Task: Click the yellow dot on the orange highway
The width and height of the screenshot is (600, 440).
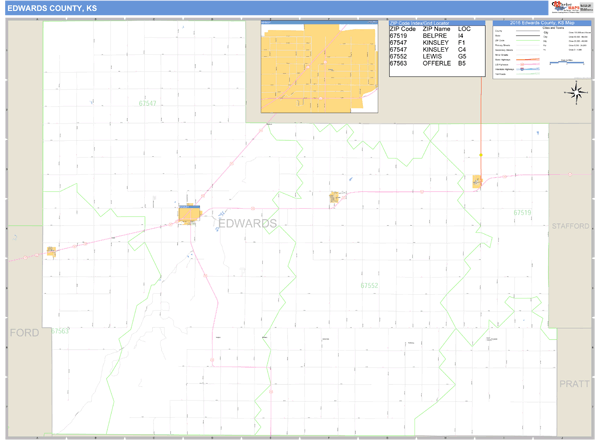Action: click(481, 155)
